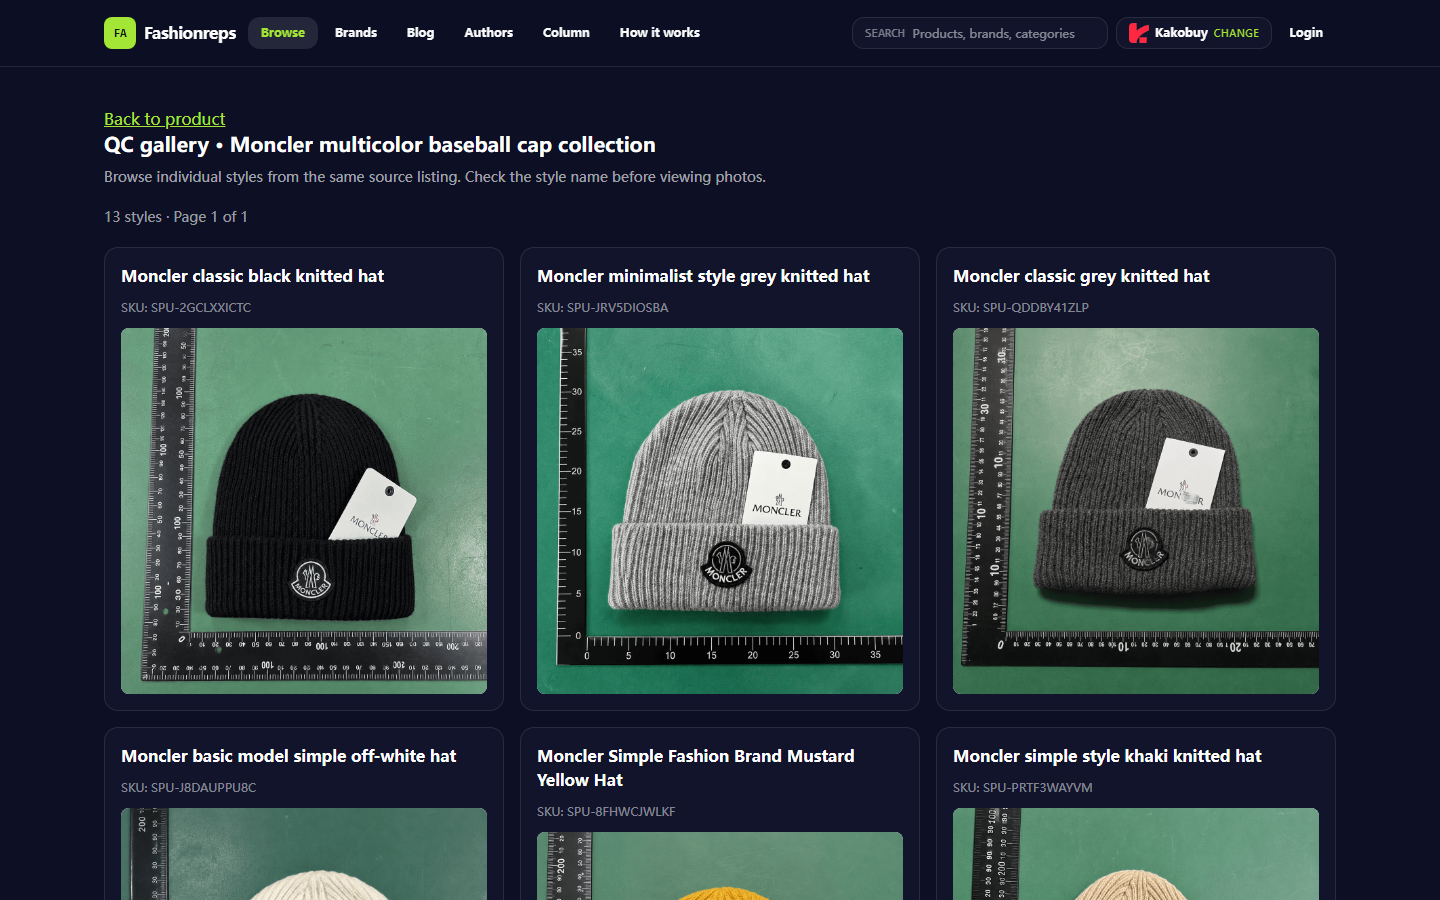Go to the Blog section
1440x900 pixels.
click(421, 33)
